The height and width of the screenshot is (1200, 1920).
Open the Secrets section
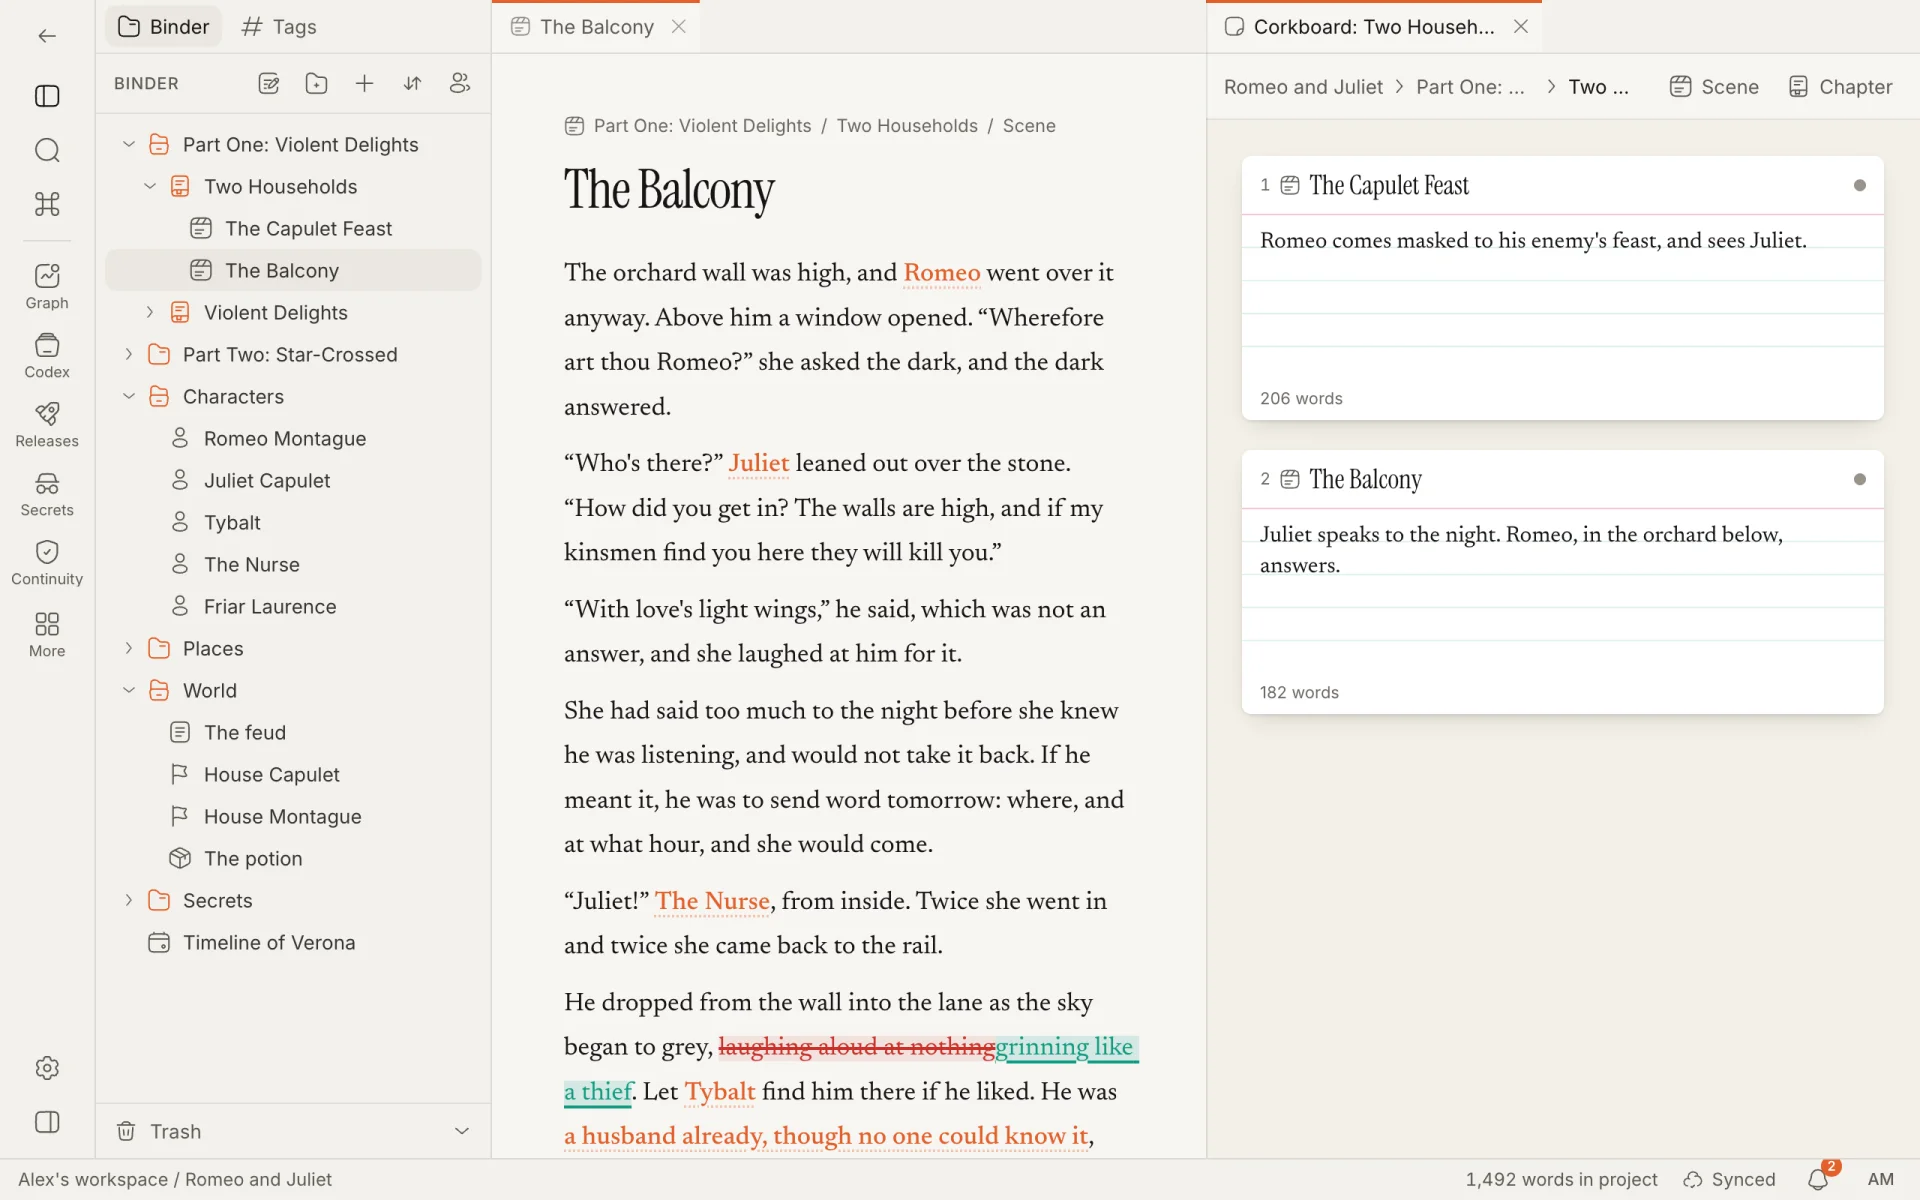pyautogui.click(x=47, y=494)
